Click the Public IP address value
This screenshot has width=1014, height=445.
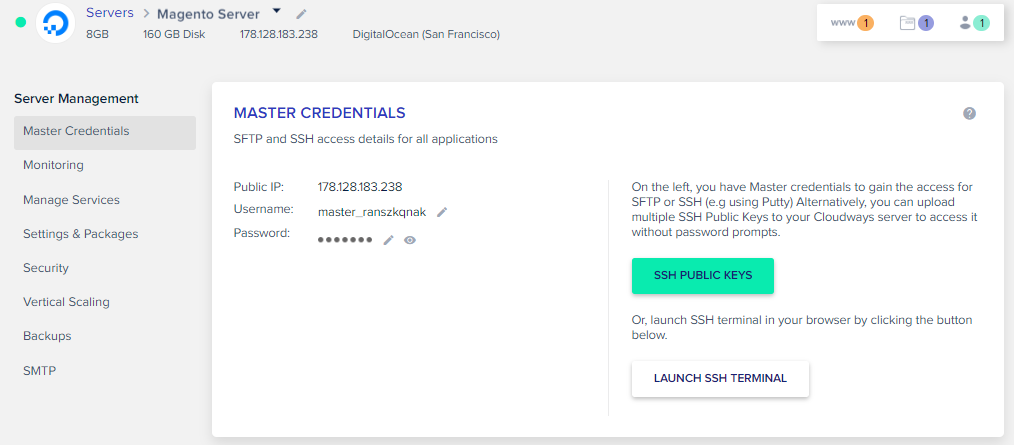pyautogui.click(x=359, y=186)
